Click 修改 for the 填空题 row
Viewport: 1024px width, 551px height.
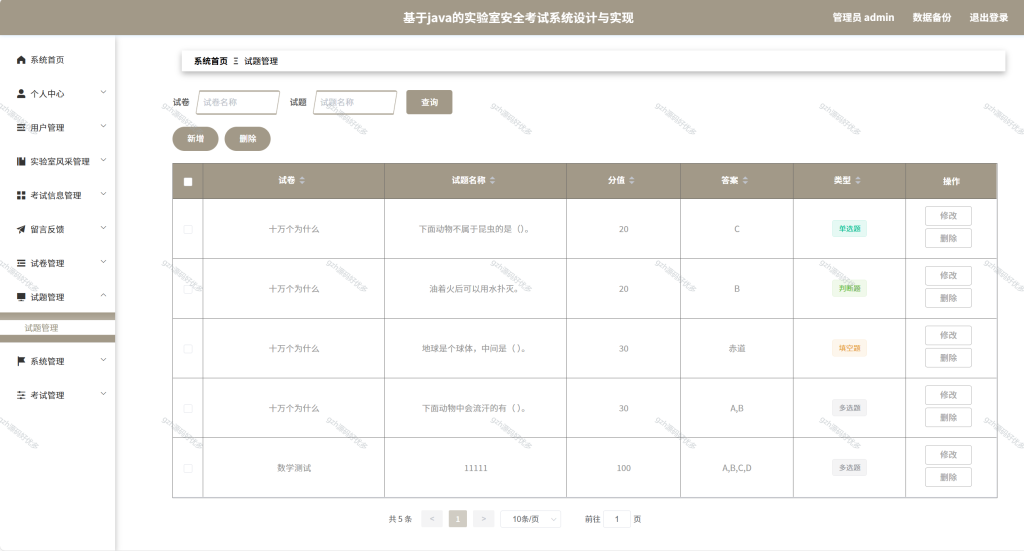[x=948, y=336]
